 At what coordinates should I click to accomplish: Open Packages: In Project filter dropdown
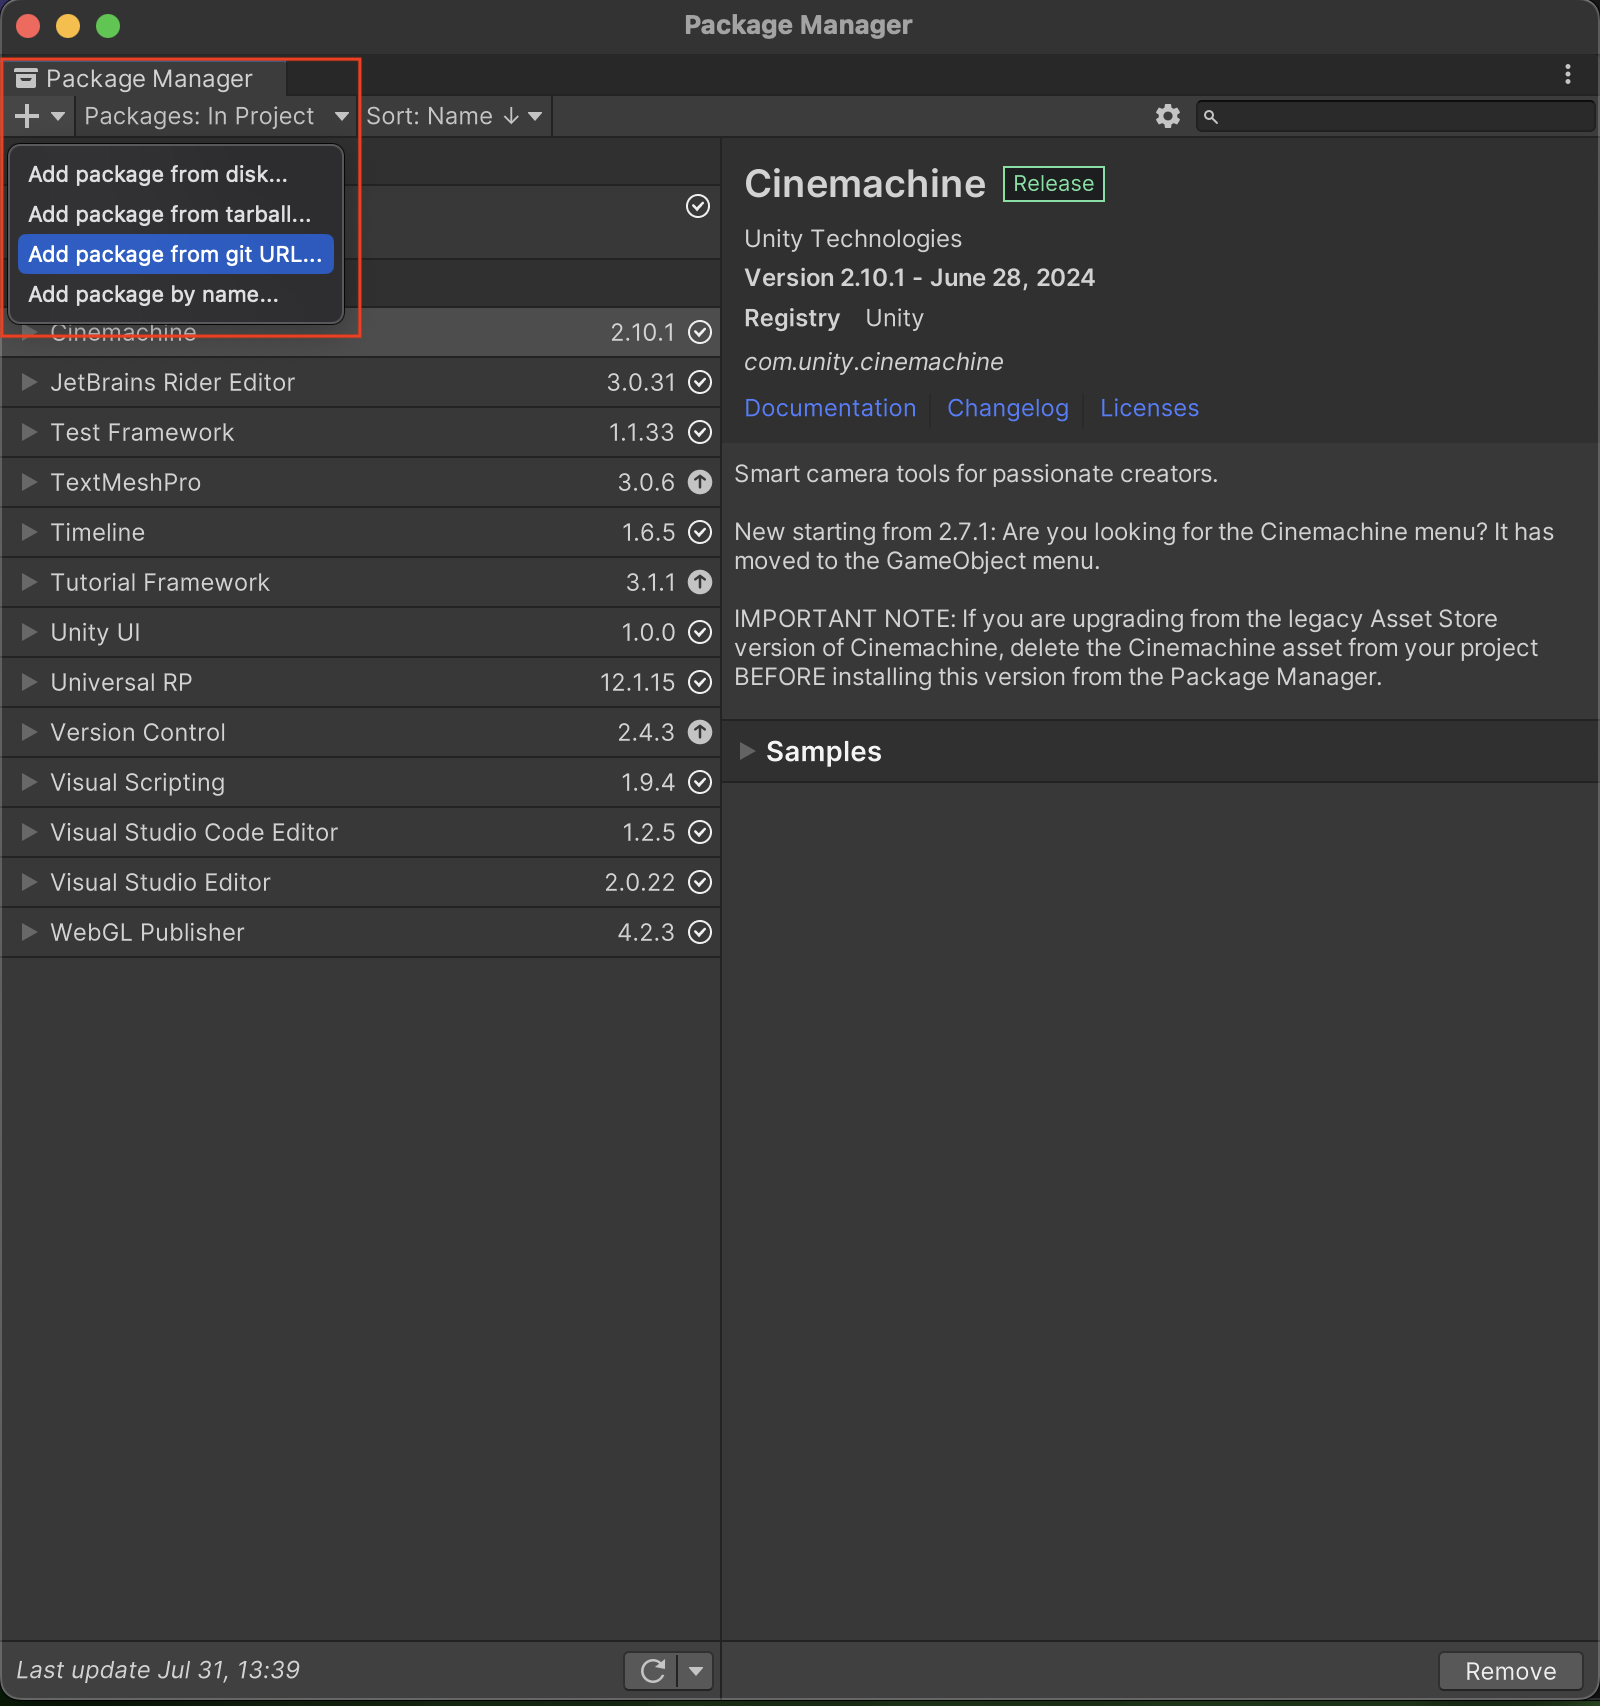pyautogui.click(x=216, y=116)
